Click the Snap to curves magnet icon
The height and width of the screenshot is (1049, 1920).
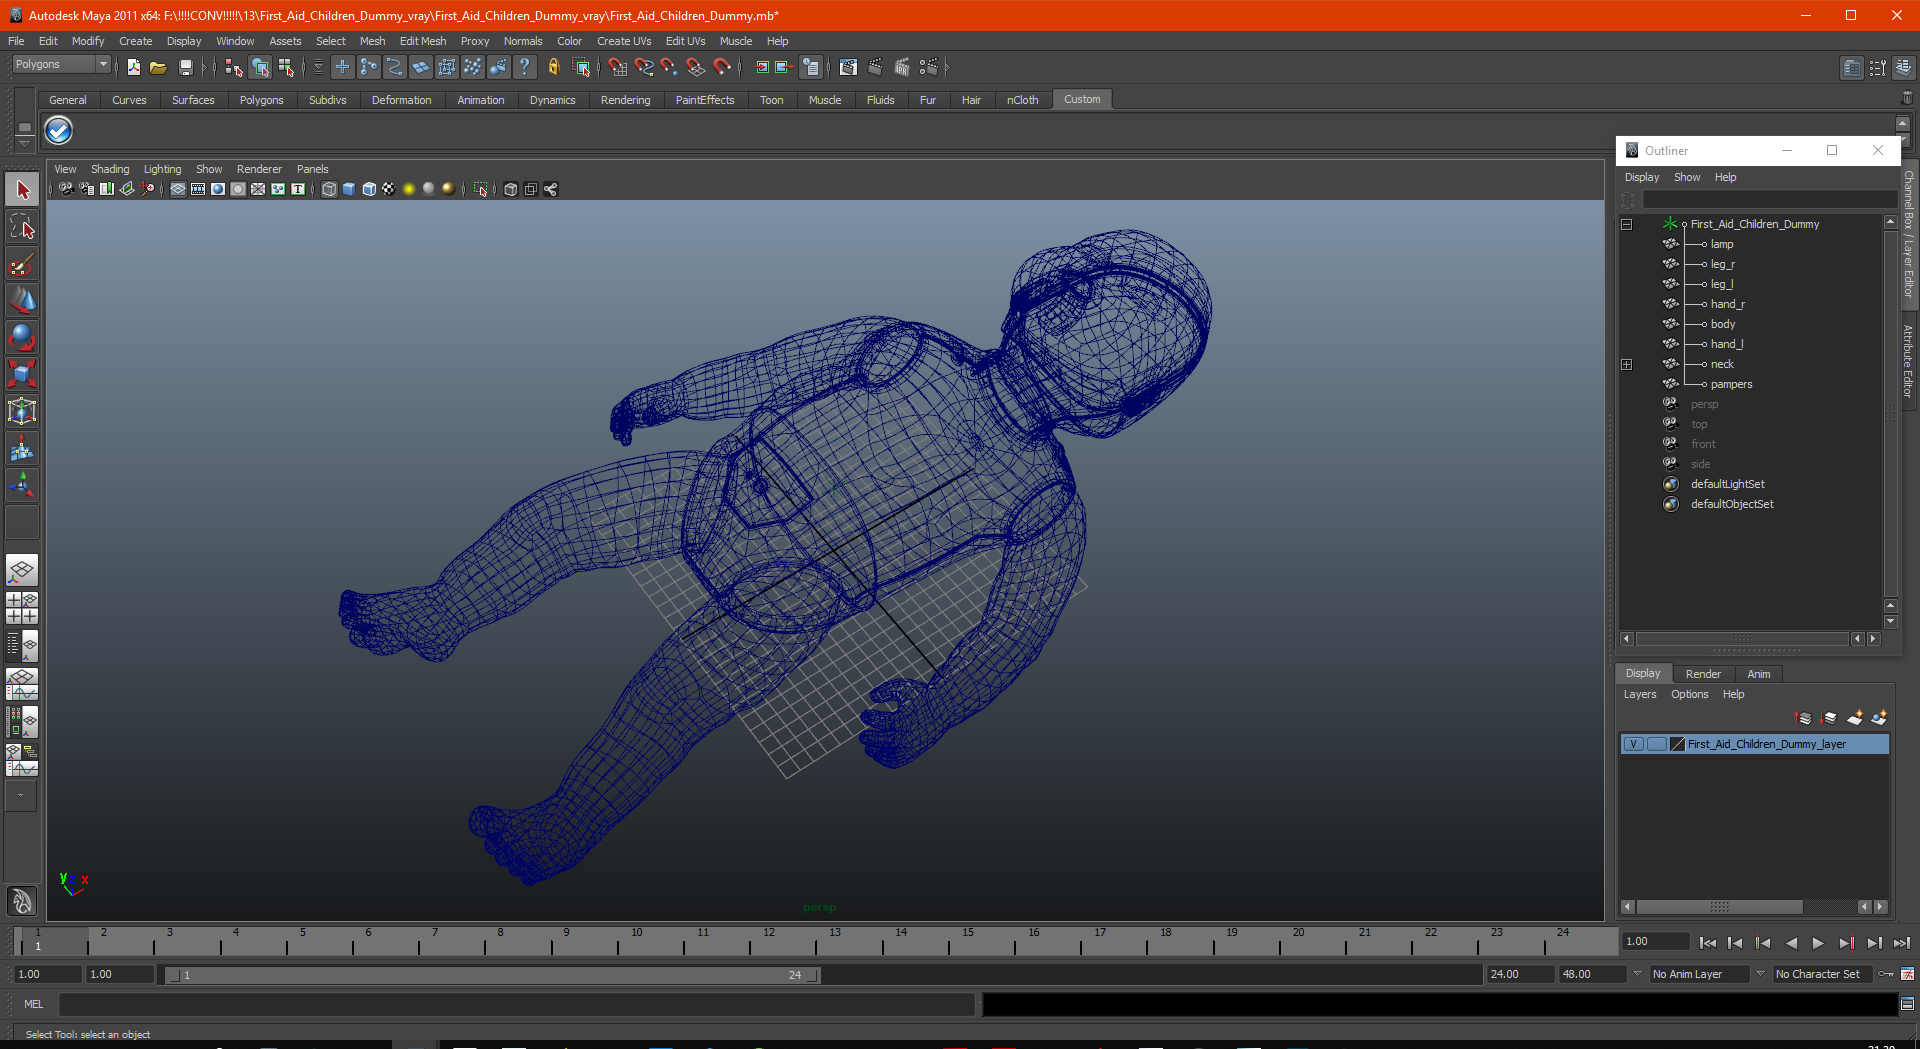click(644, 67)
